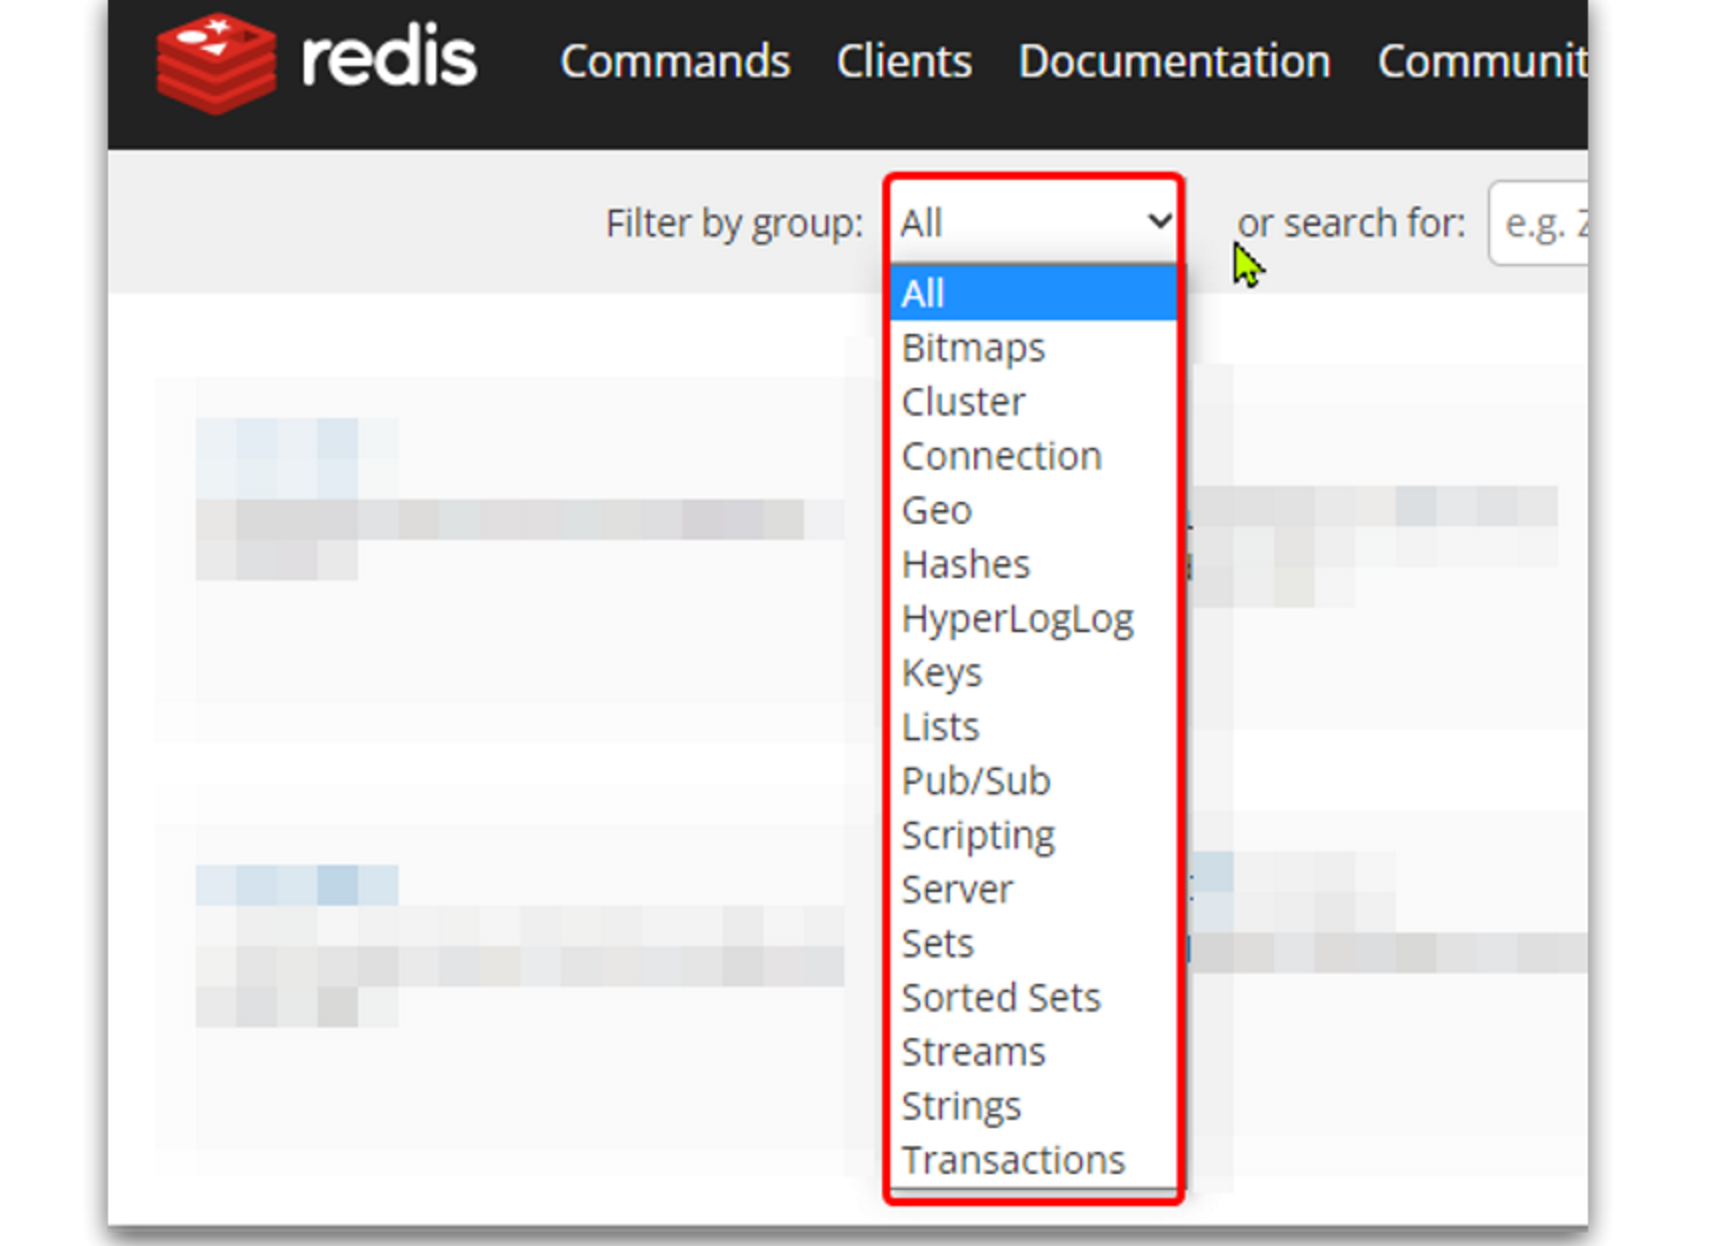
Task: Select the Hashes group option
Action: (1034, 564)
